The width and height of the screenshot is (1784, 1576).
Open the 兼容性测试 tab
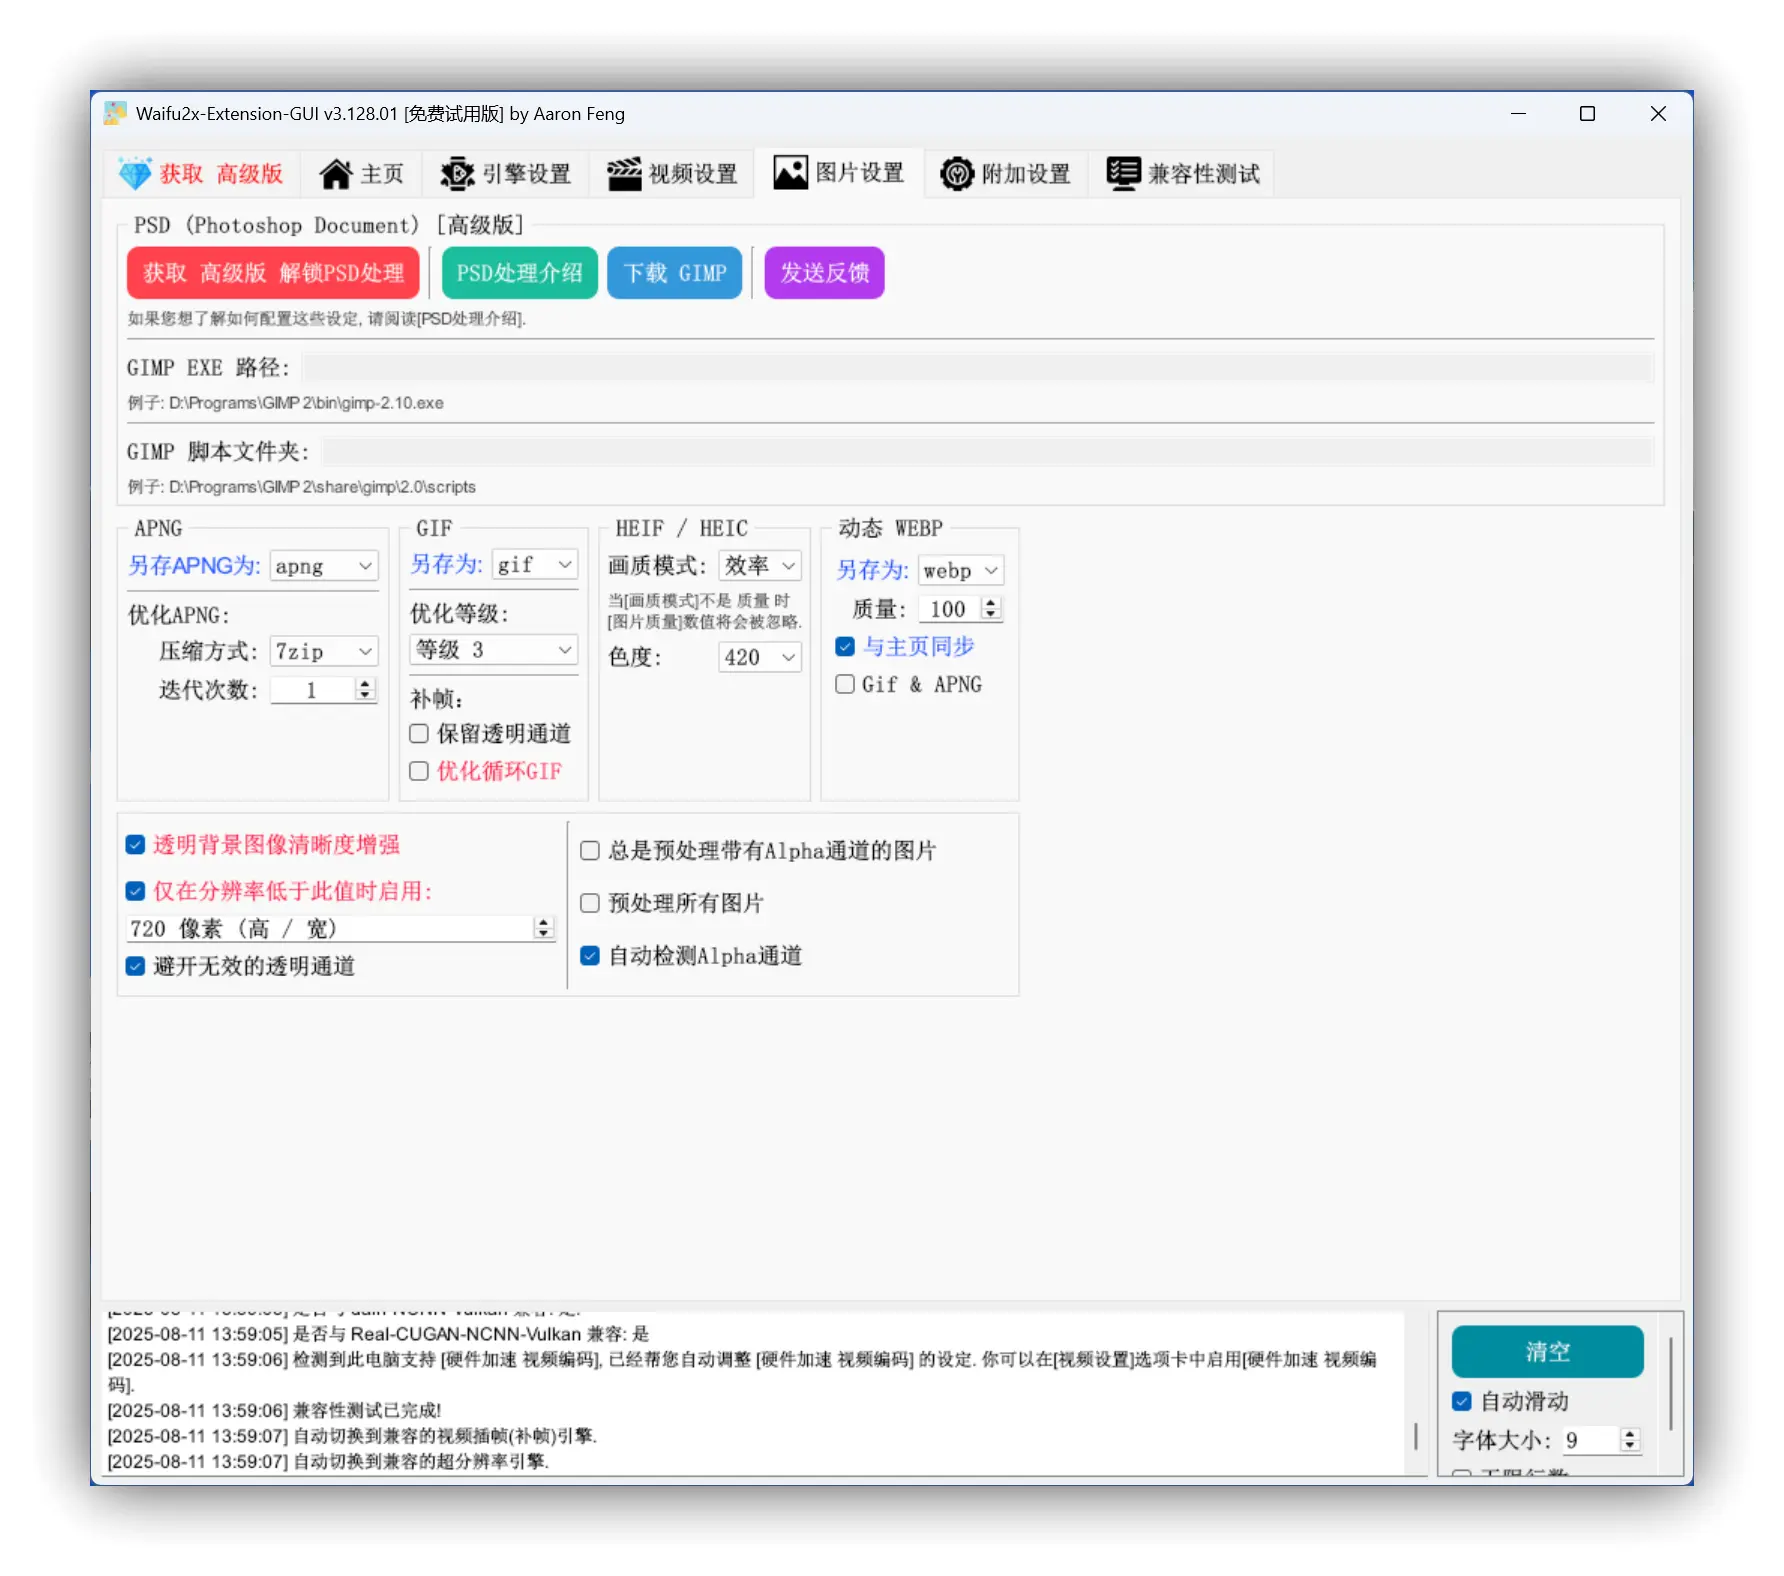[1184, 174]
